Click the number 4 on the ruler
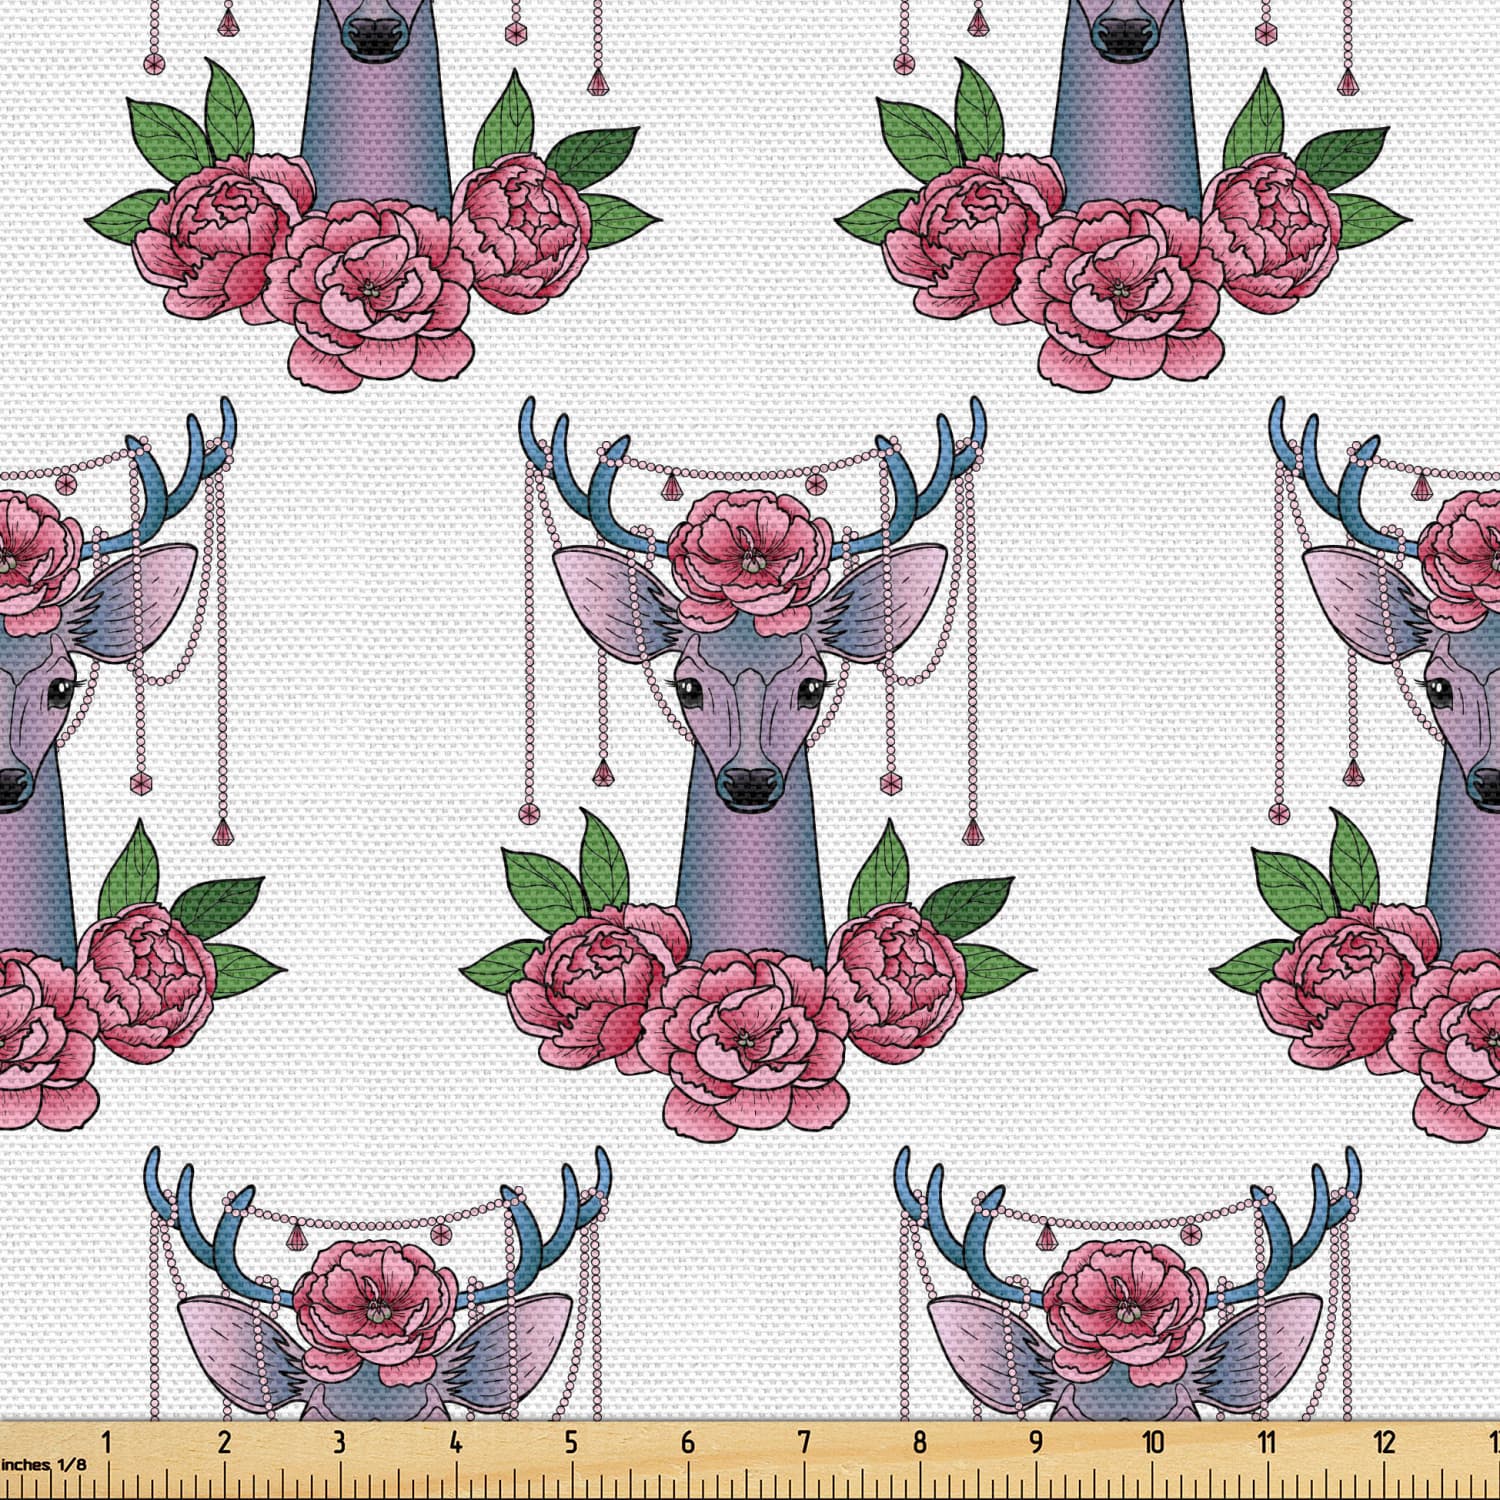 tap(456, 1442)
